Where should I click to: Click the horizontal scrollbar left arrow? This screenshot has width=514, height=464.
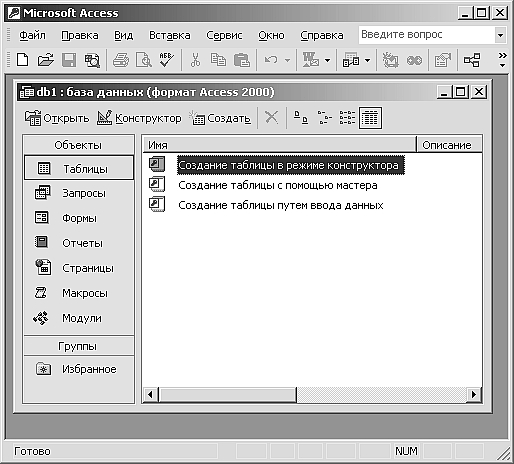[x=150, y=395]
